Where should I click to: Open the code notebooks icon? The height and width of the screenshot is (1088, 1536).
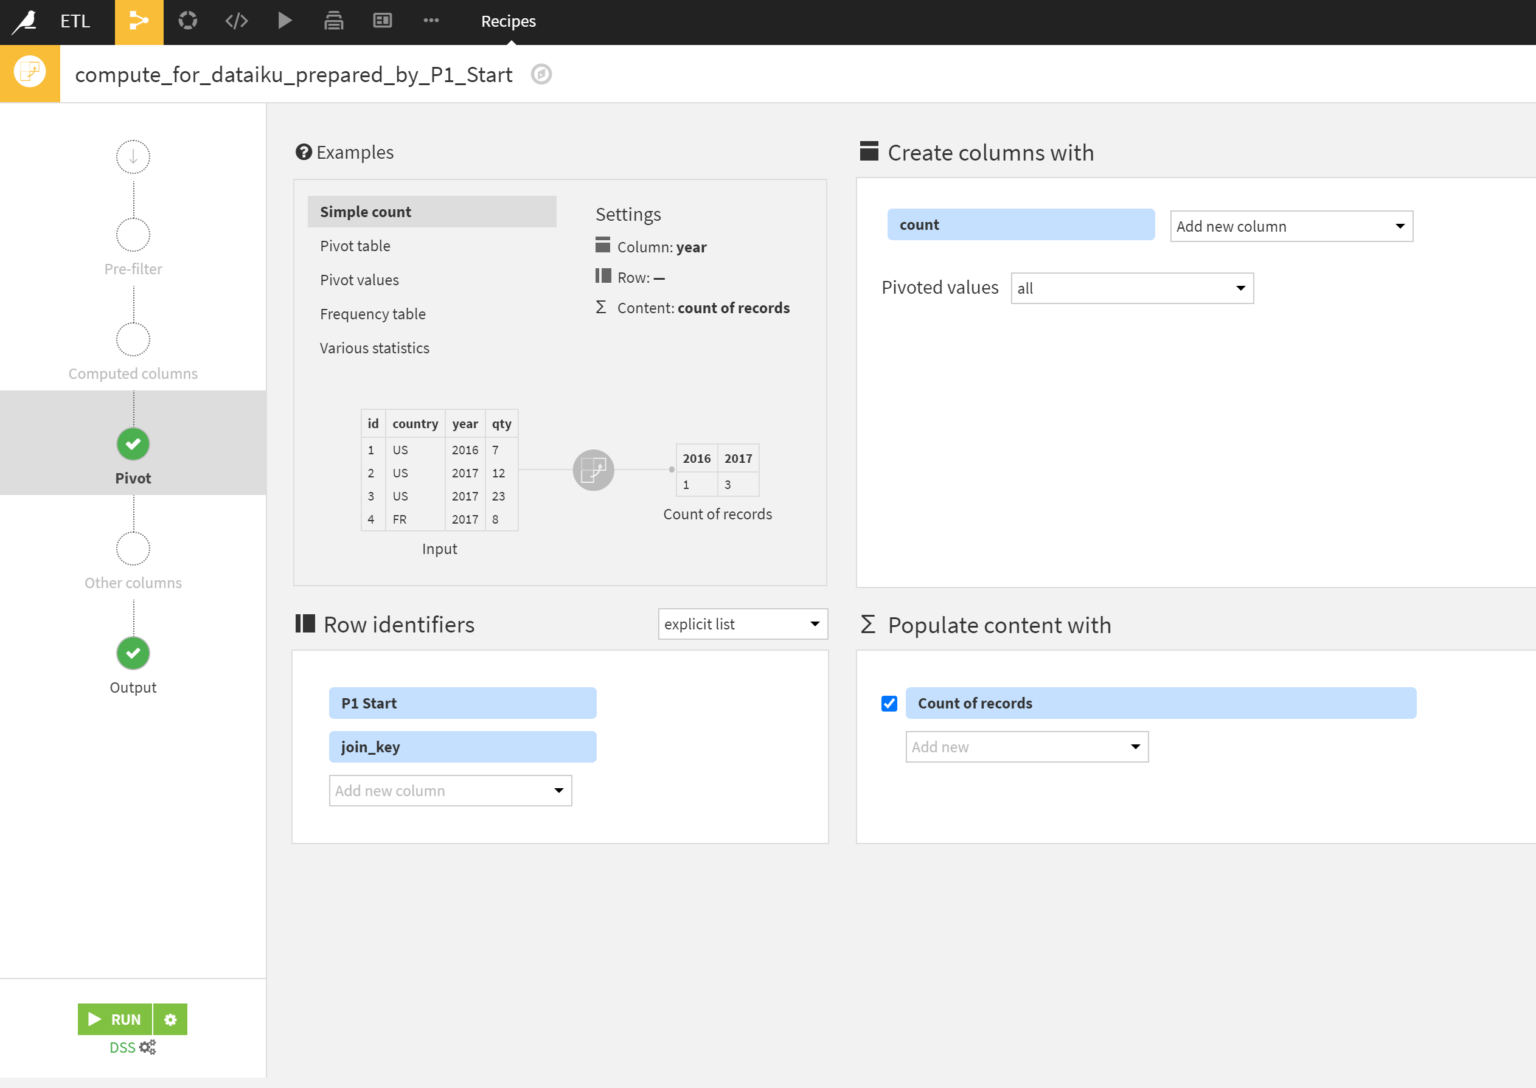point(236,21)
